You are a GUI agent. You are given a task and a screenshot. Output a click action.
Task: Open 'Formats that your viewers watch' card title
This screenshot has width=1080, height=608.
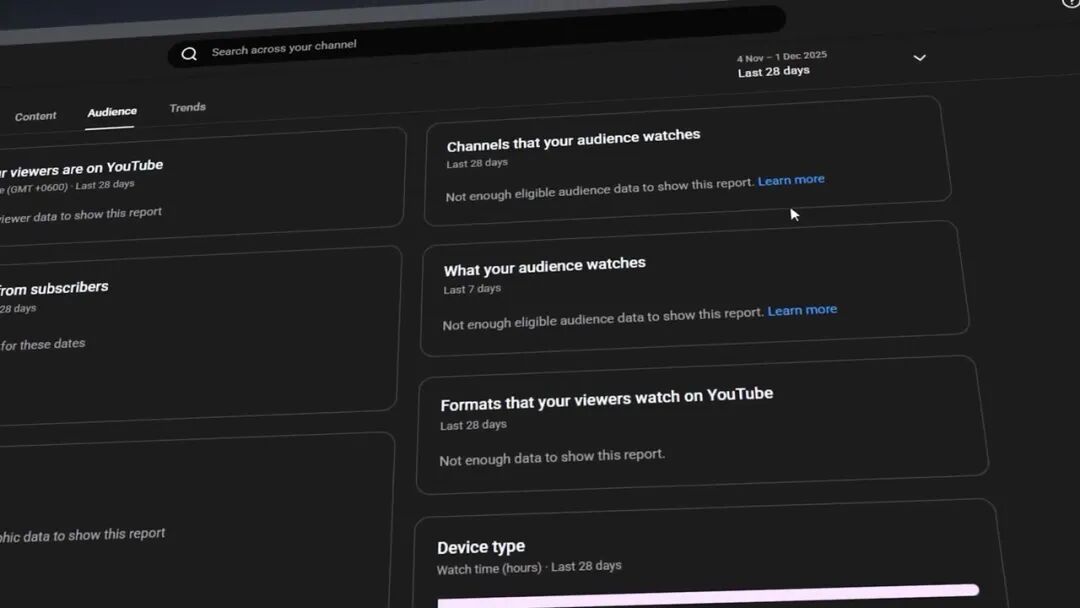click(x=606, y=399)
